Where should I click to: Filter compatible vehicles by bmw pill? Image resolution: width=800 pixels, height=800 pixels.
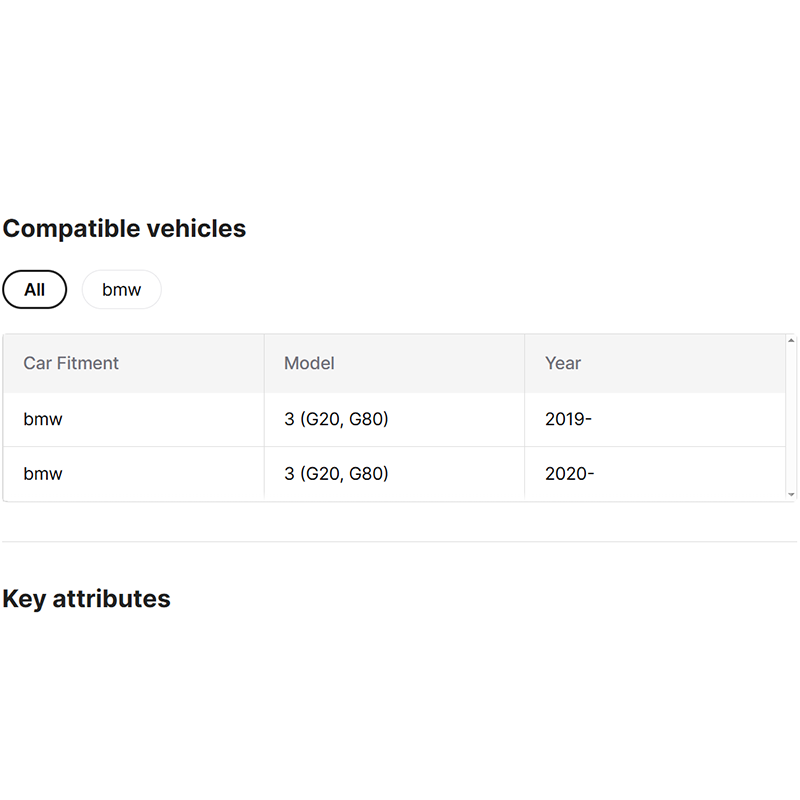point(121,290)
